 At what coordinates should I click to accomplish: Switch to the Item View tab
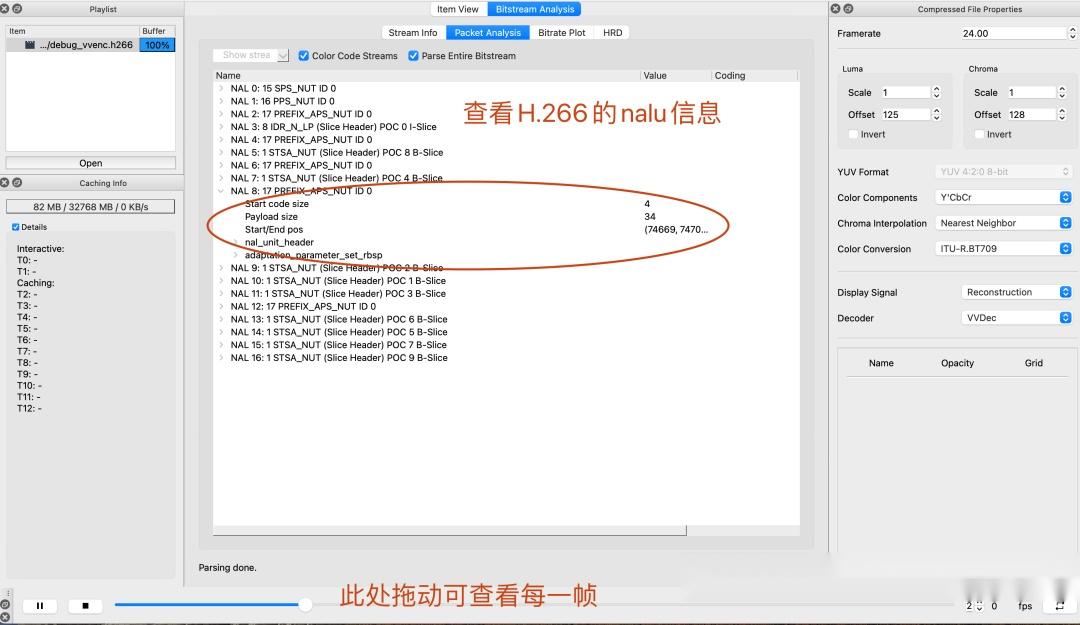pos(457,9)
